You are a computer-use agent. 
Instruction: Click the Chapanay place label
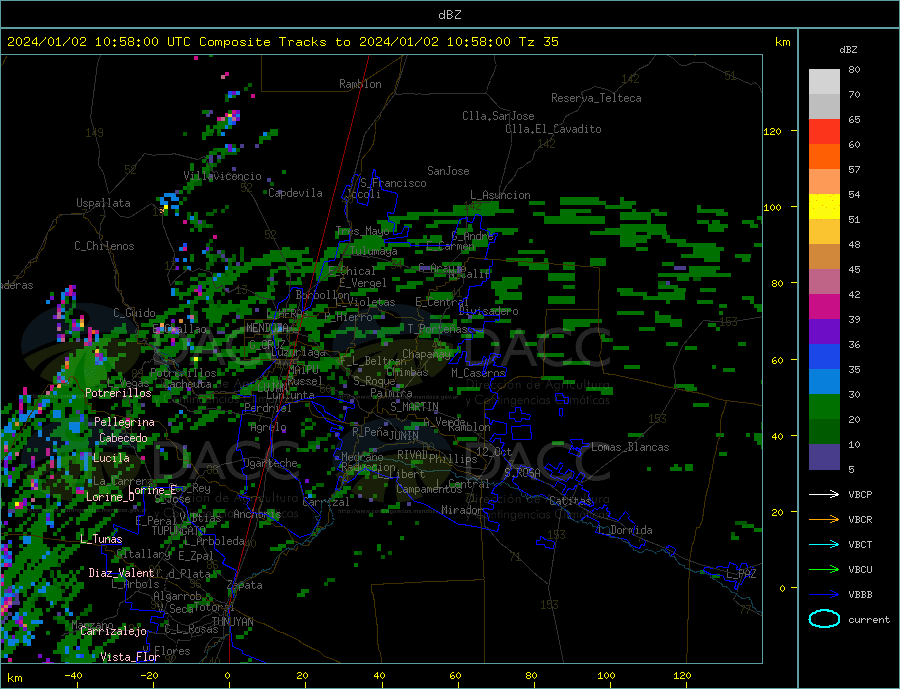pyautogui.click(x=426, y=354)
